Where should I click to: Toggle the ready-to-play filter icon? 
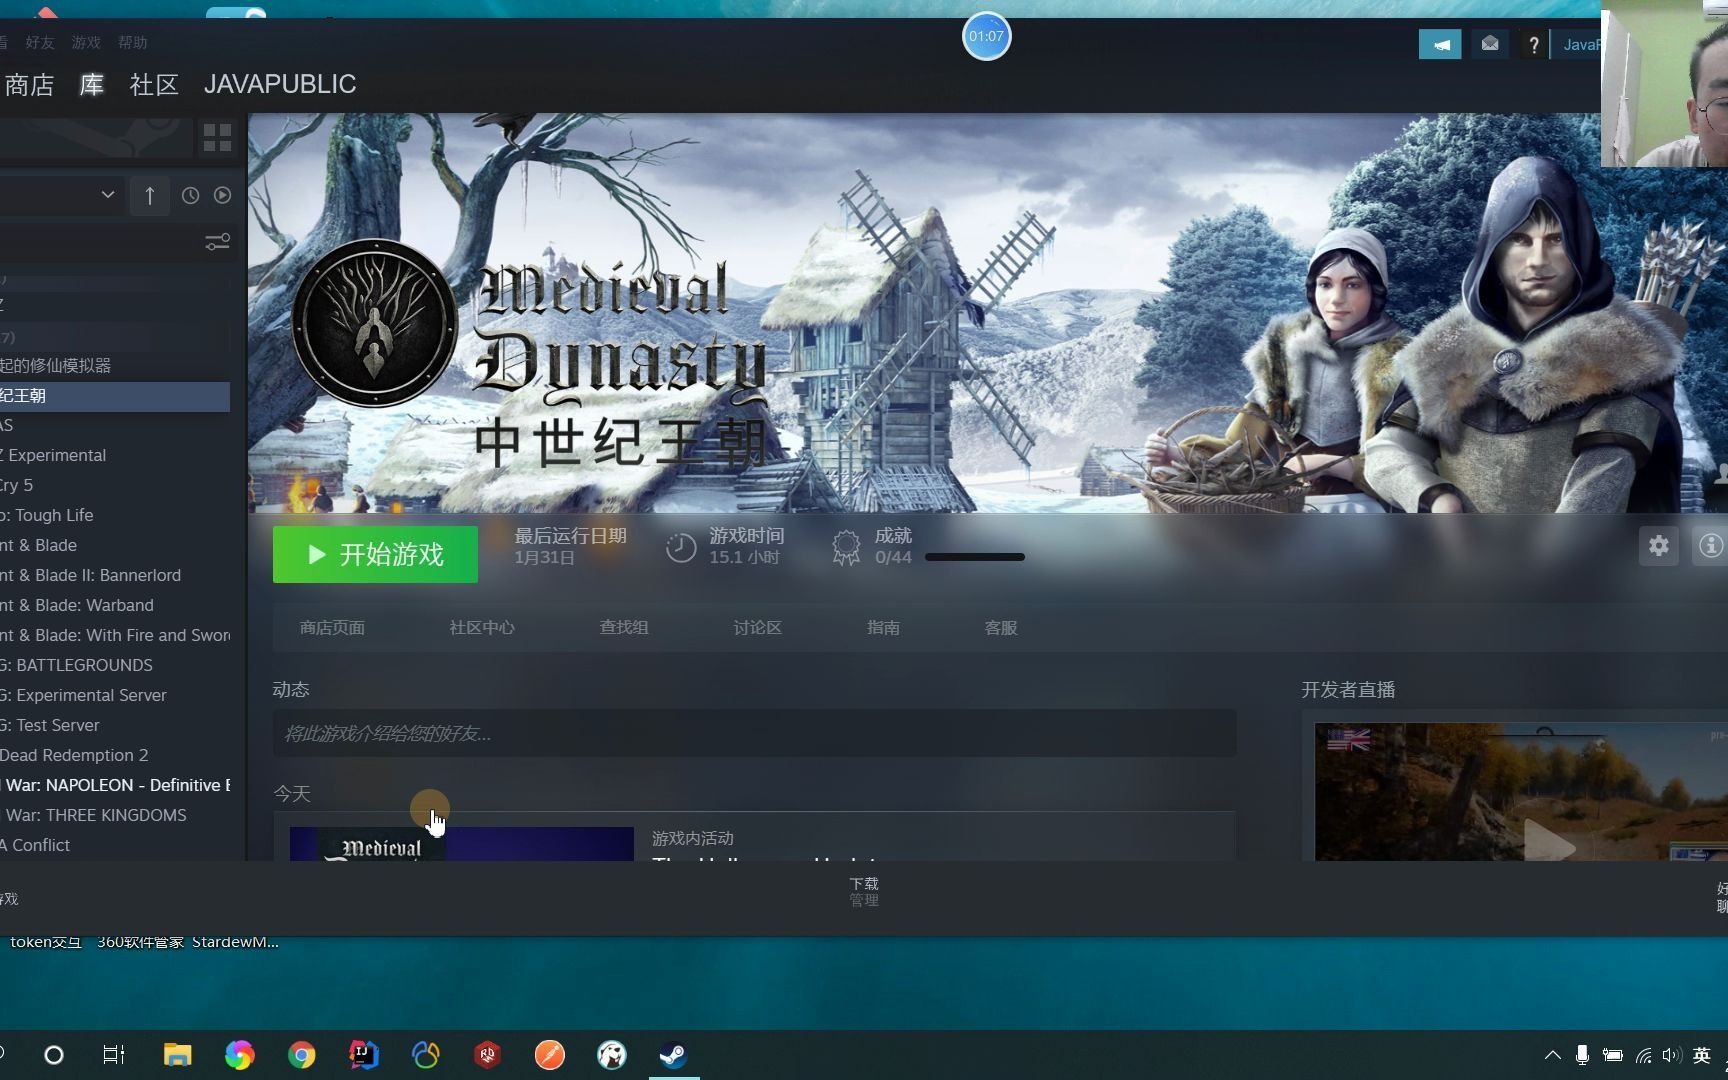[222, 196]
